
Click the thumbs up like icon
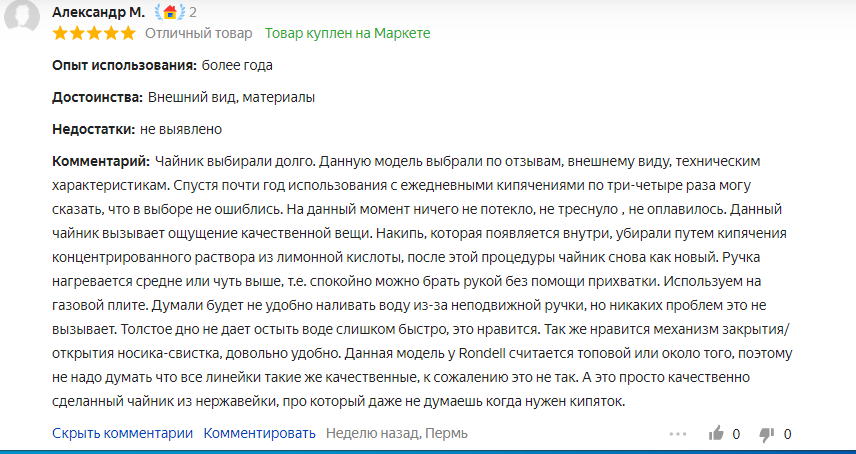pos(716,434)
